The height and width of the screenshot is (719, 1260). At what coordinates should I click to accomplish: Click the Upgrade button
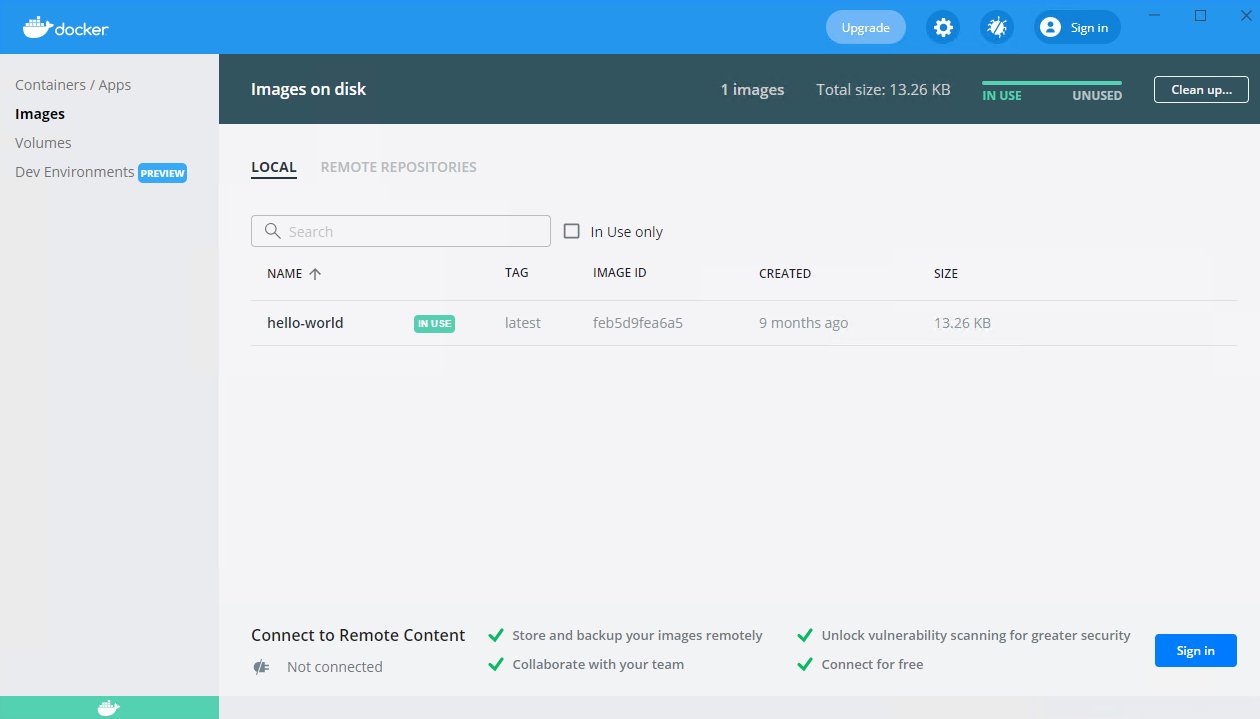click(x=865, y=28)
